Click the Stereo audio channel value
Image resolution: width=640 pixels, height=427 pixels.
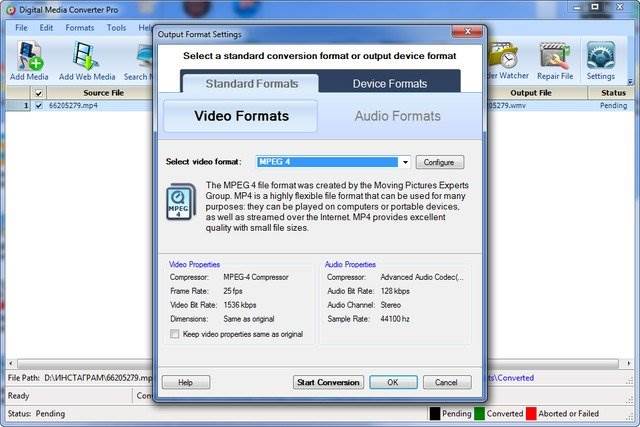click(x=391, y=305)
